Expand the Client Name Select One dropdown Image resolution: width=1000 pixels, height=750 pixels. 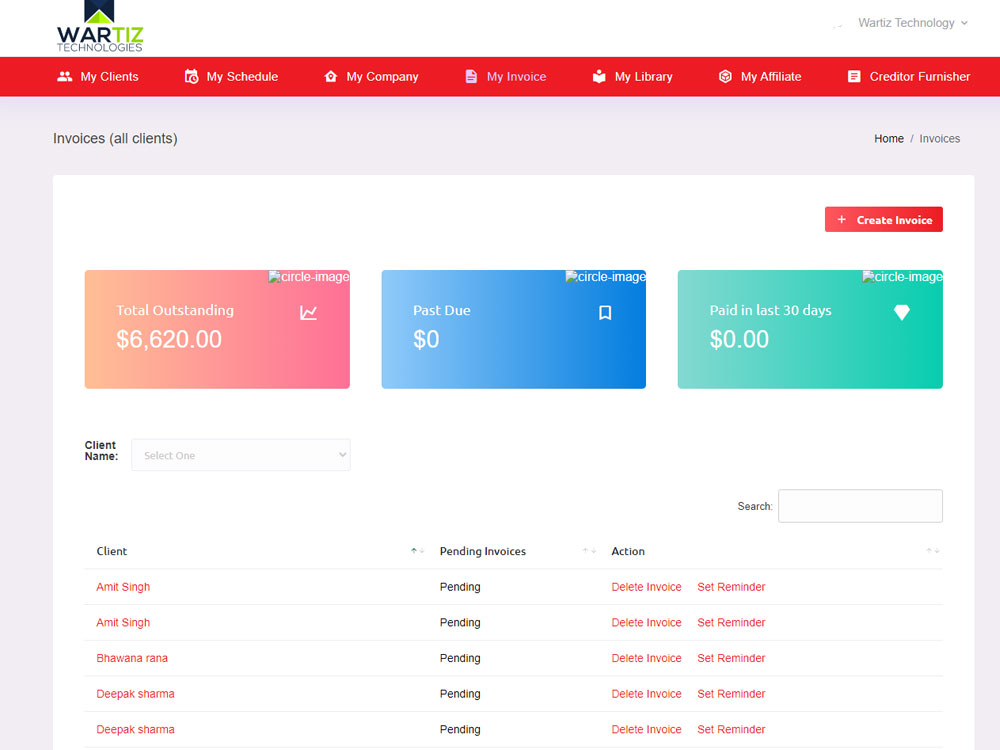(x=240, y=455)
